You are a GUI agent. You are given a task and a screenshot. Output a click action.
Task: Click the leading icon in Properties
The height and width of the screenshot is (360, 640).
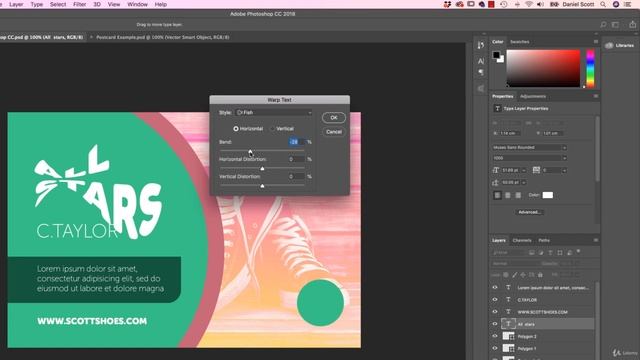(x=496, y=182)
